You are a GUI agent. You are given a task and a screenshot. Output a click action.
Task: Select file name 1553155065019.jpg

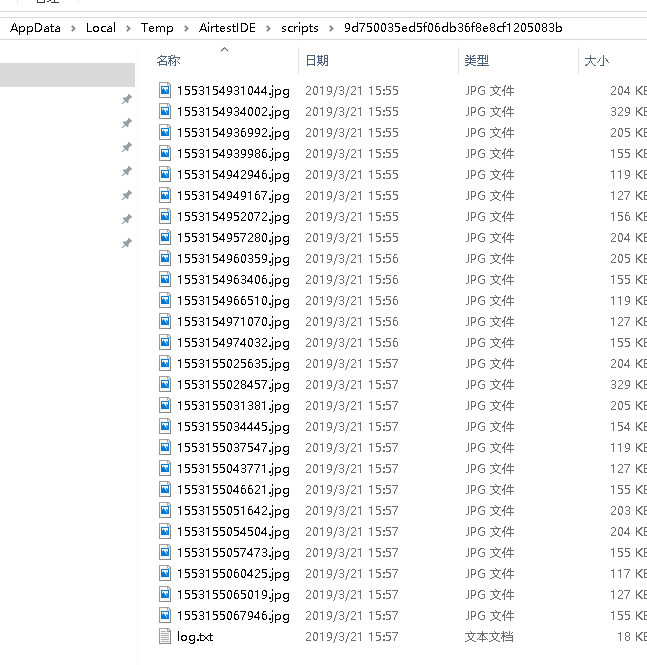233,595
